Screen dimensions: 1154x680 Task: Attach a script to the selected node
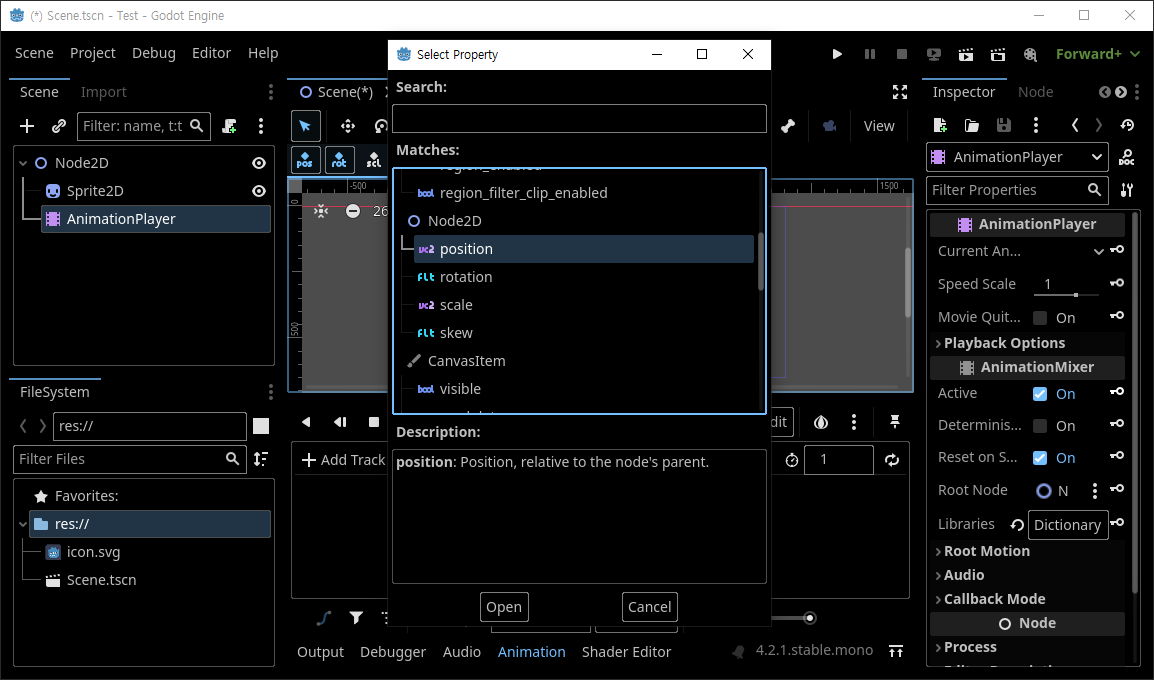(x=230, y=126)
